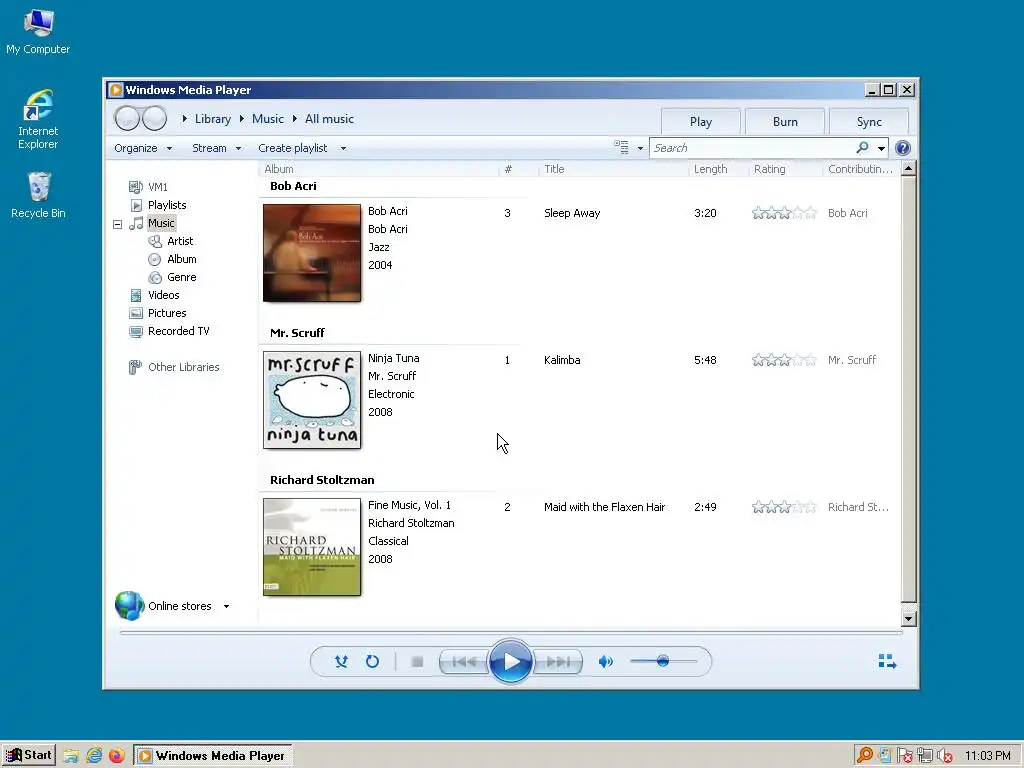The image size is (1024, 768).
Task: Sort by Contributing artist column header
Action: 861,169
